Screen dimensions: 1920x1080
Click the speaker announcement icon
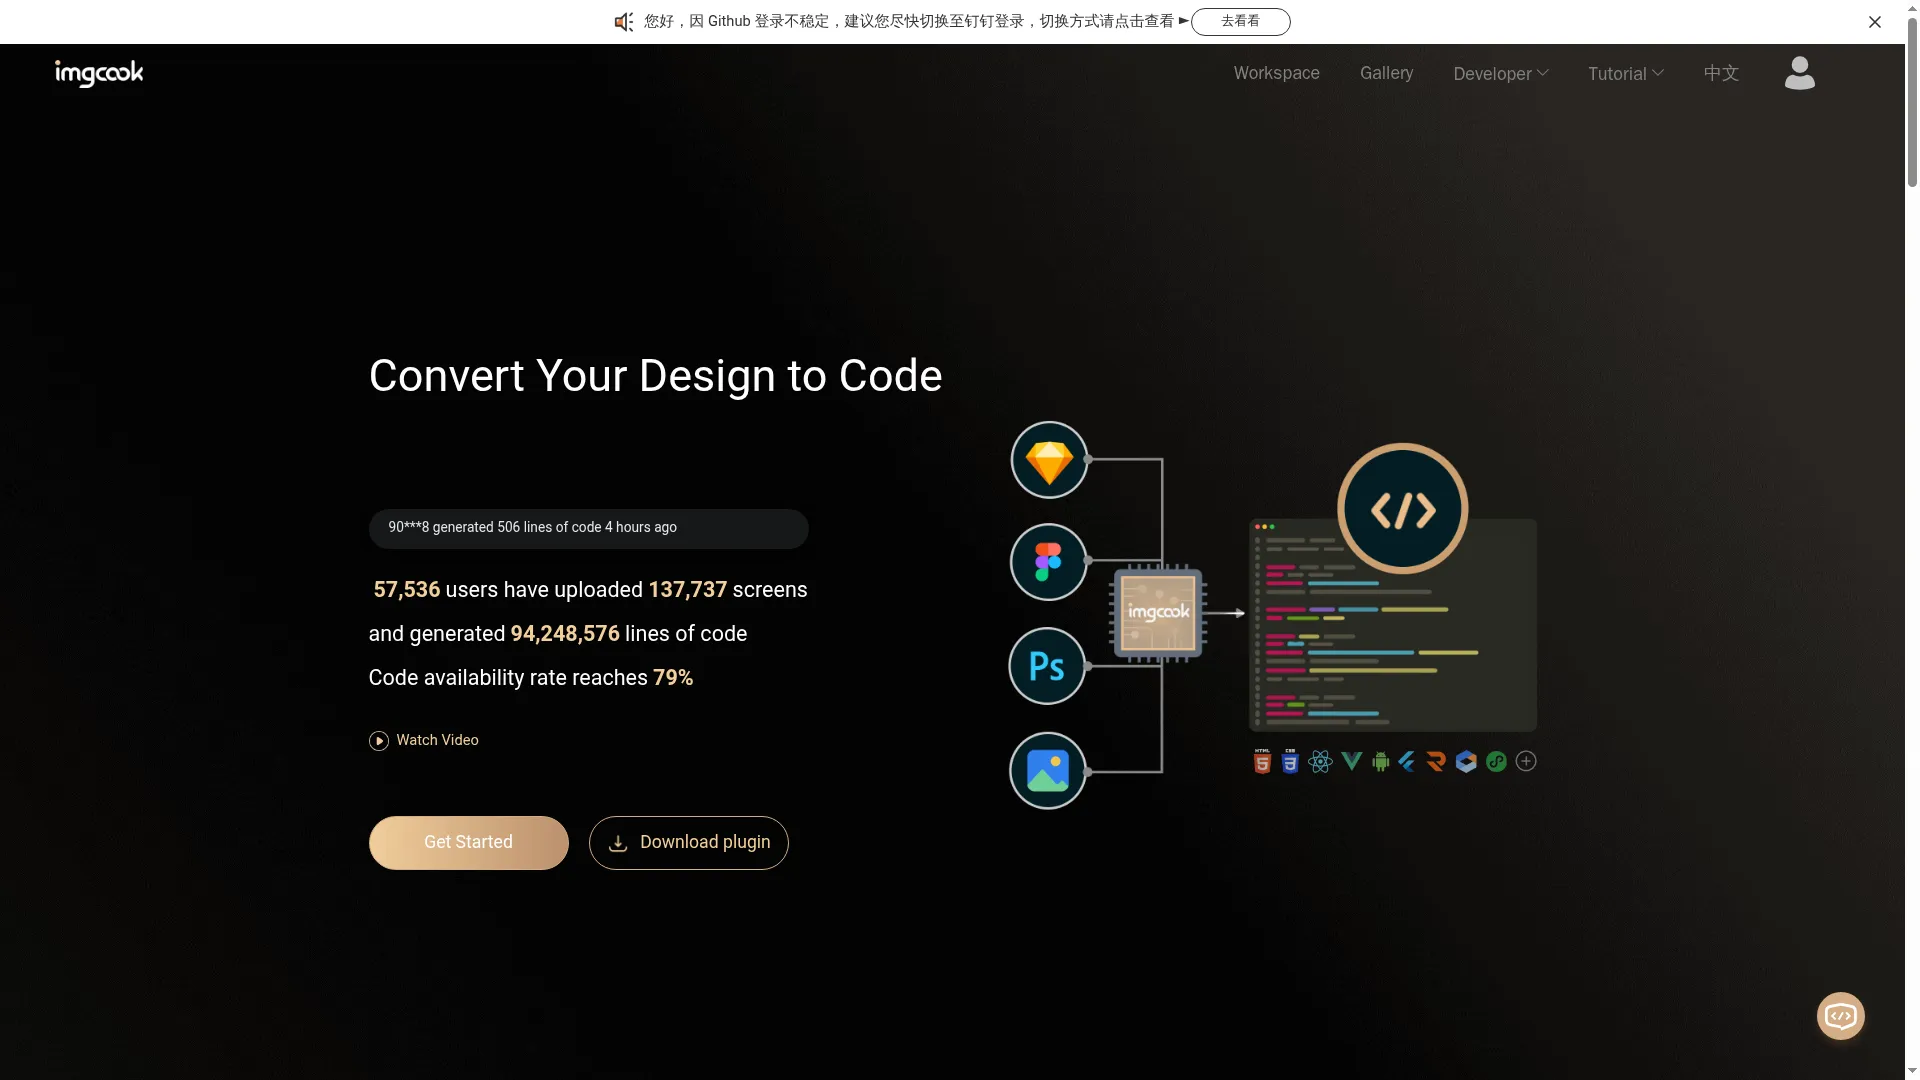(624, 22)
